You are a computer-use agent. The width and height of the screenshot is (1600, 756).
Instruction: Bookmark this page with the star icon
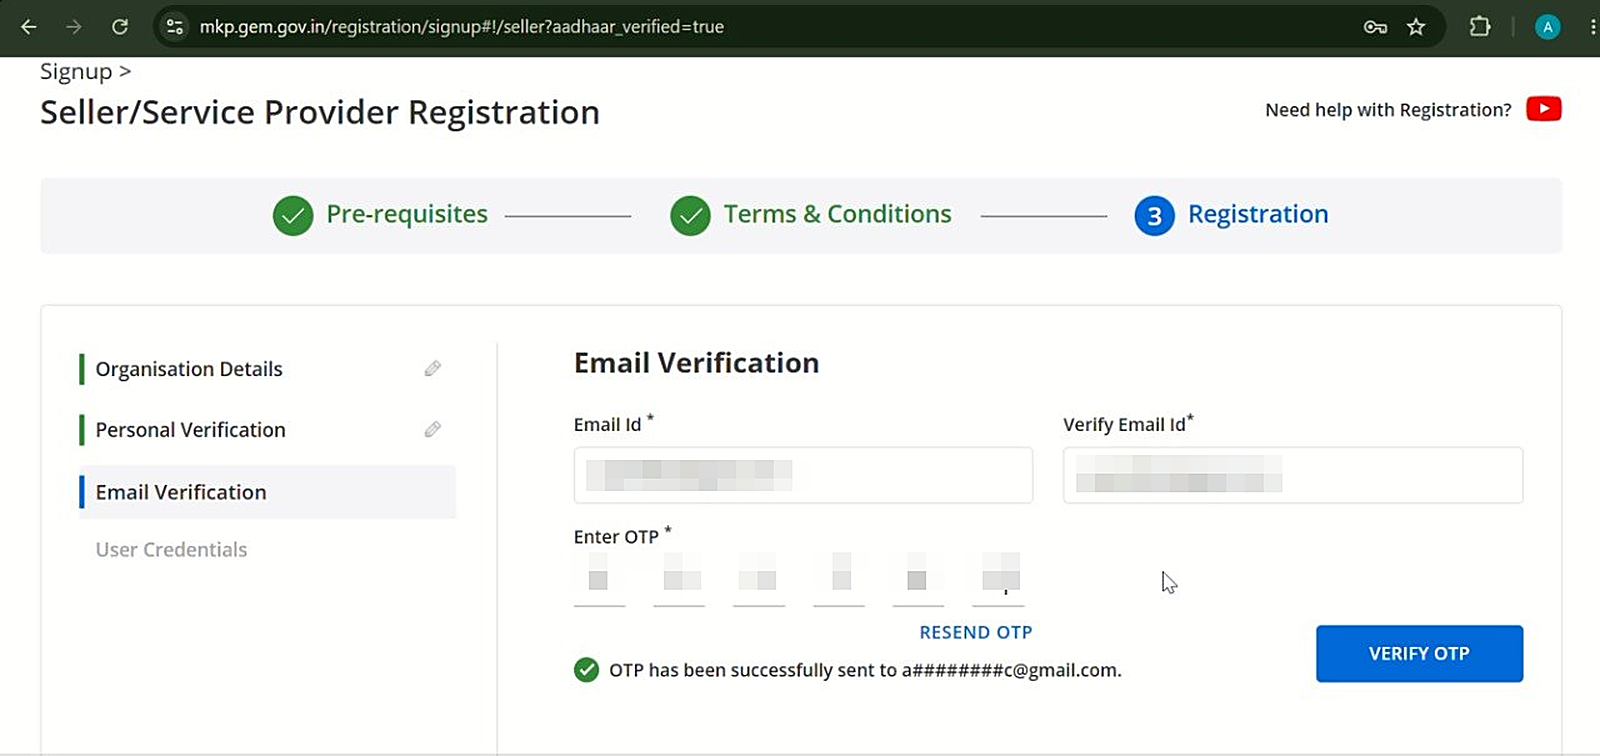pyautogui.click(x=1416, y=27)
